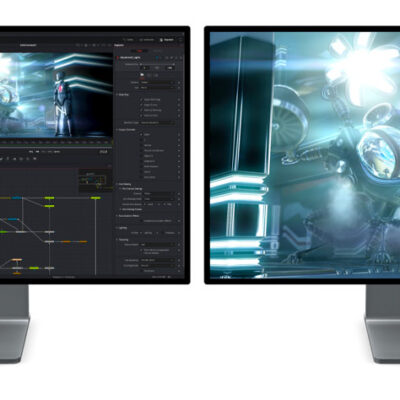The width and height of the screenshot is (400, 400).
Task: Select the second Inspector controls tab icon
Action: click(149, 75)
